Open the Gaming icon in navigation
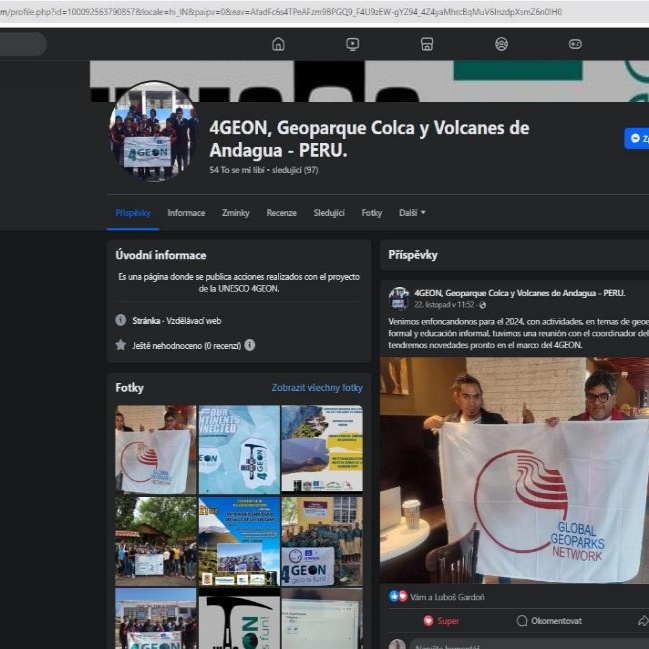Image resolution: width=649 pixels, height=649 pixels. (x=575, y=44)
